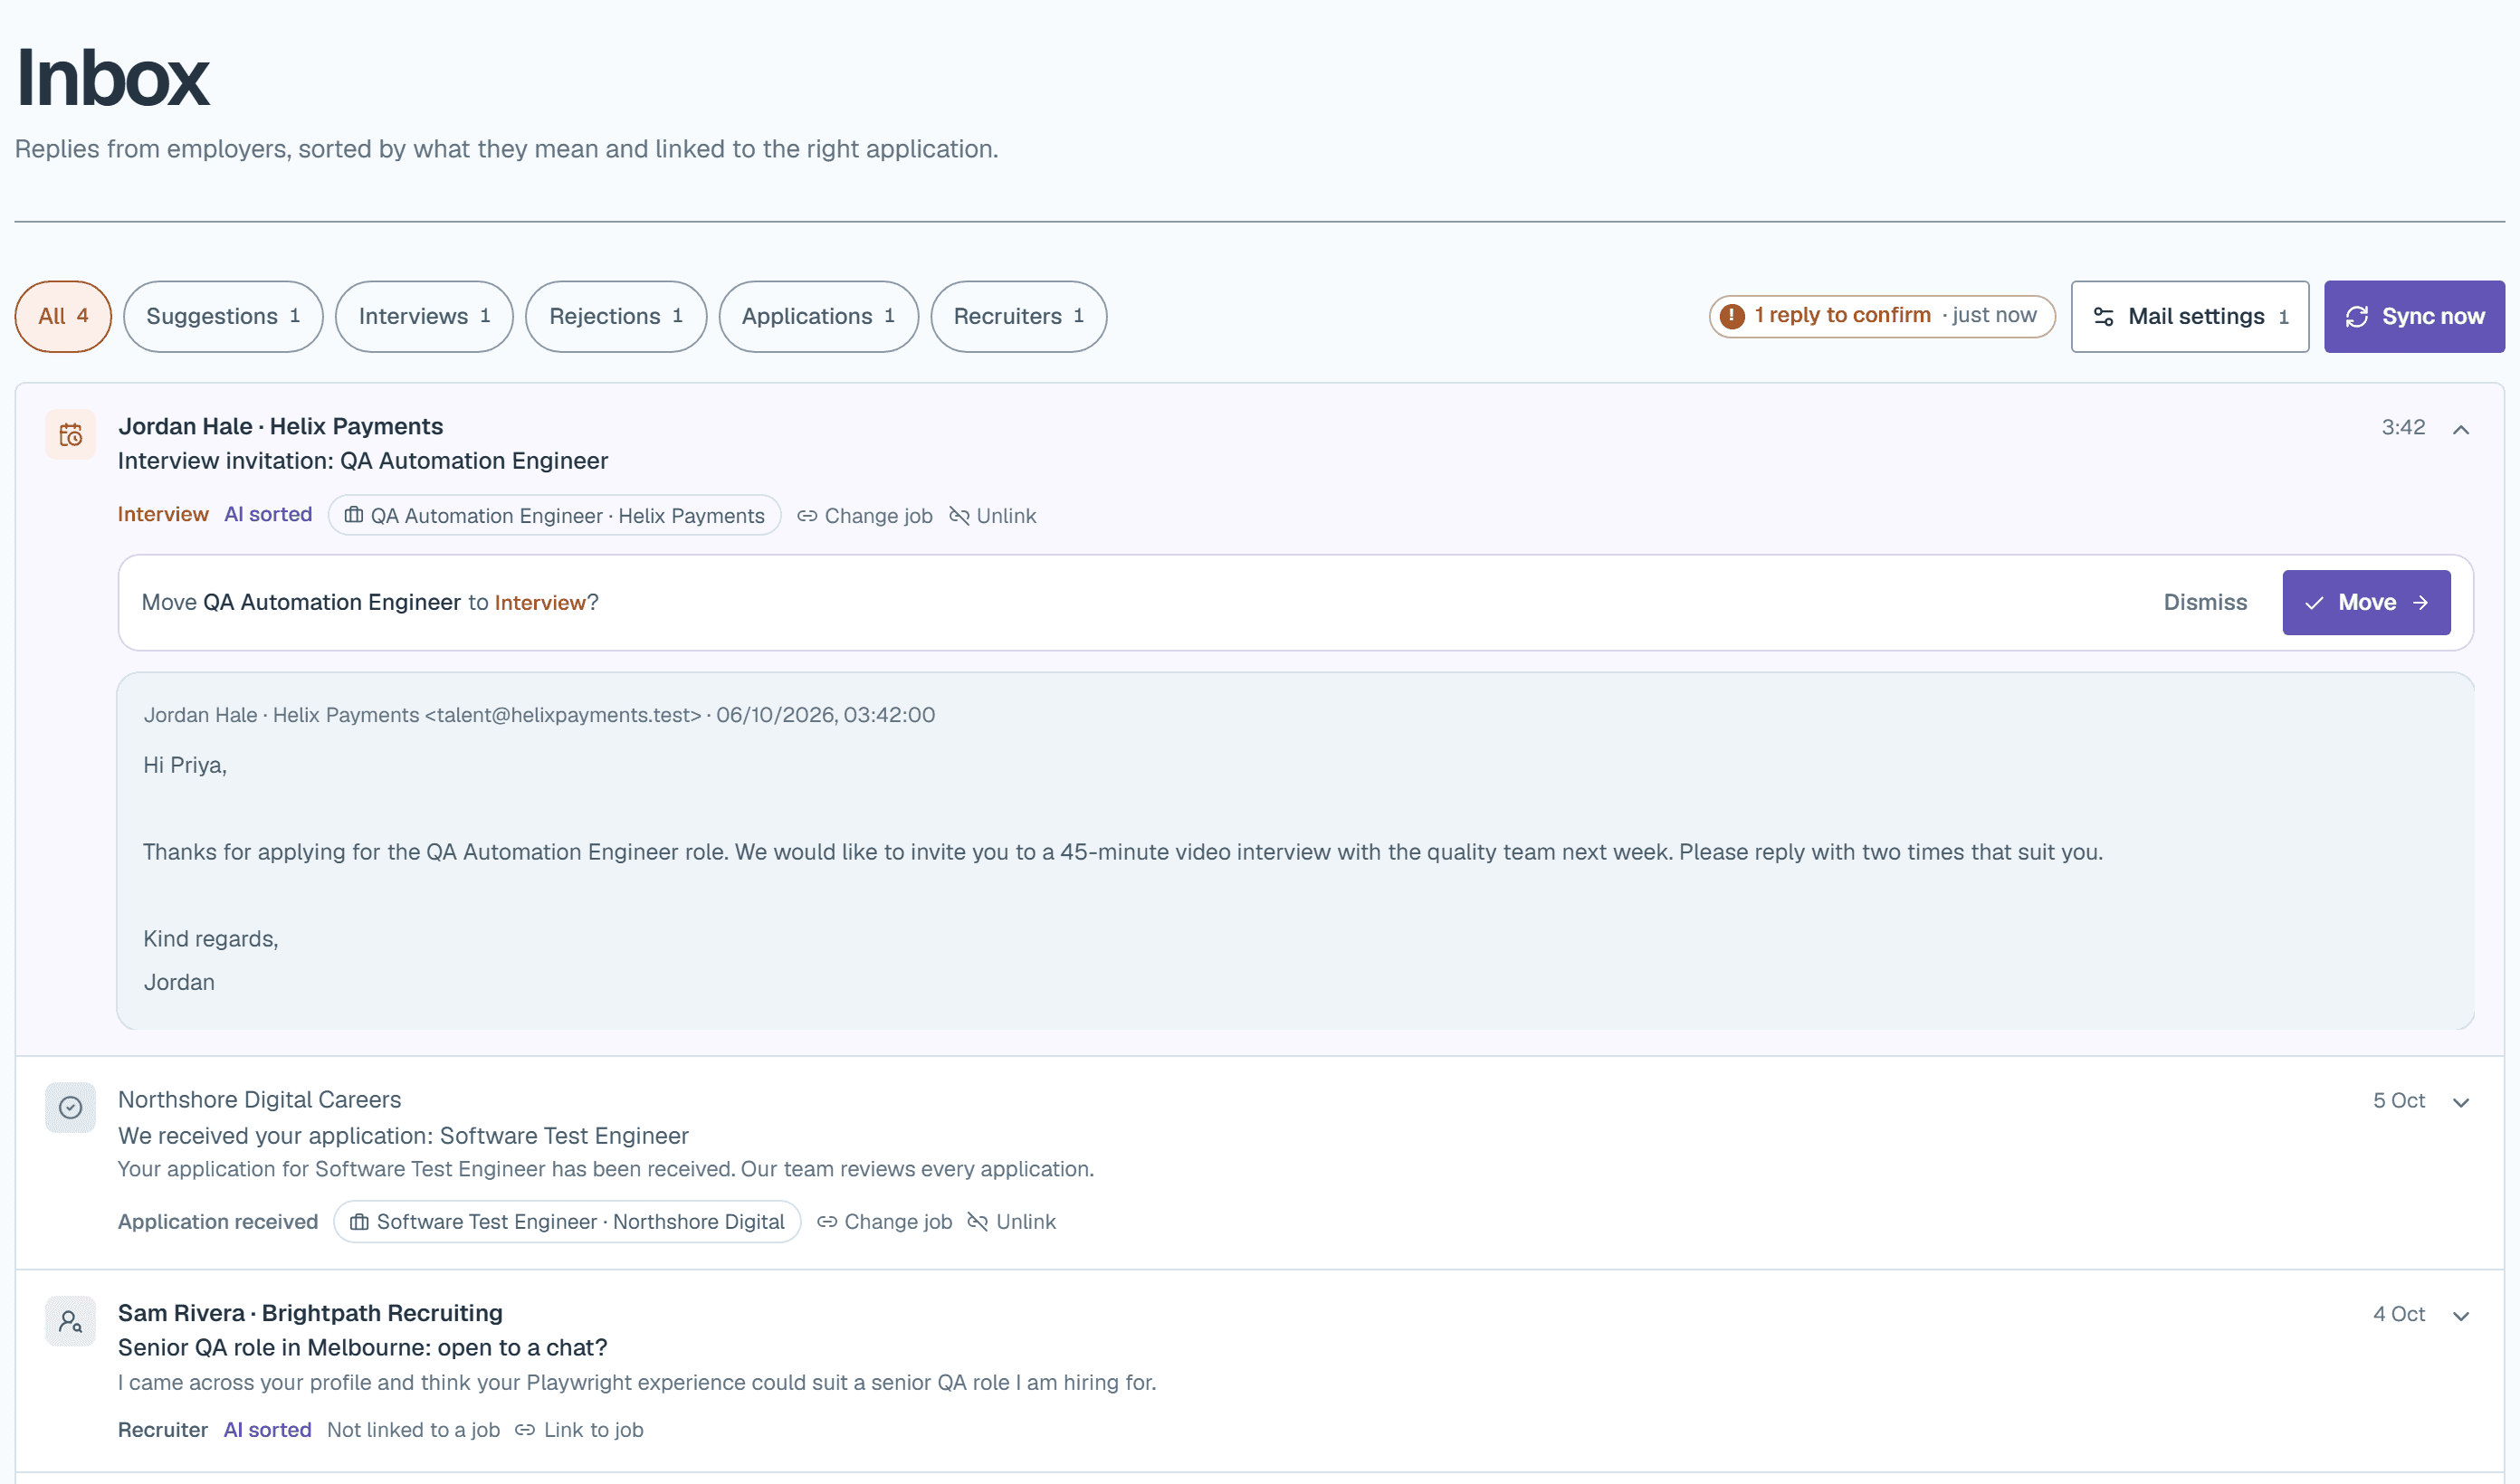Open the QA Automation Engineer · Helix Payments chip
Image resolution: width=2520 pixels, height=1484 pixels.
coord(555,516)
